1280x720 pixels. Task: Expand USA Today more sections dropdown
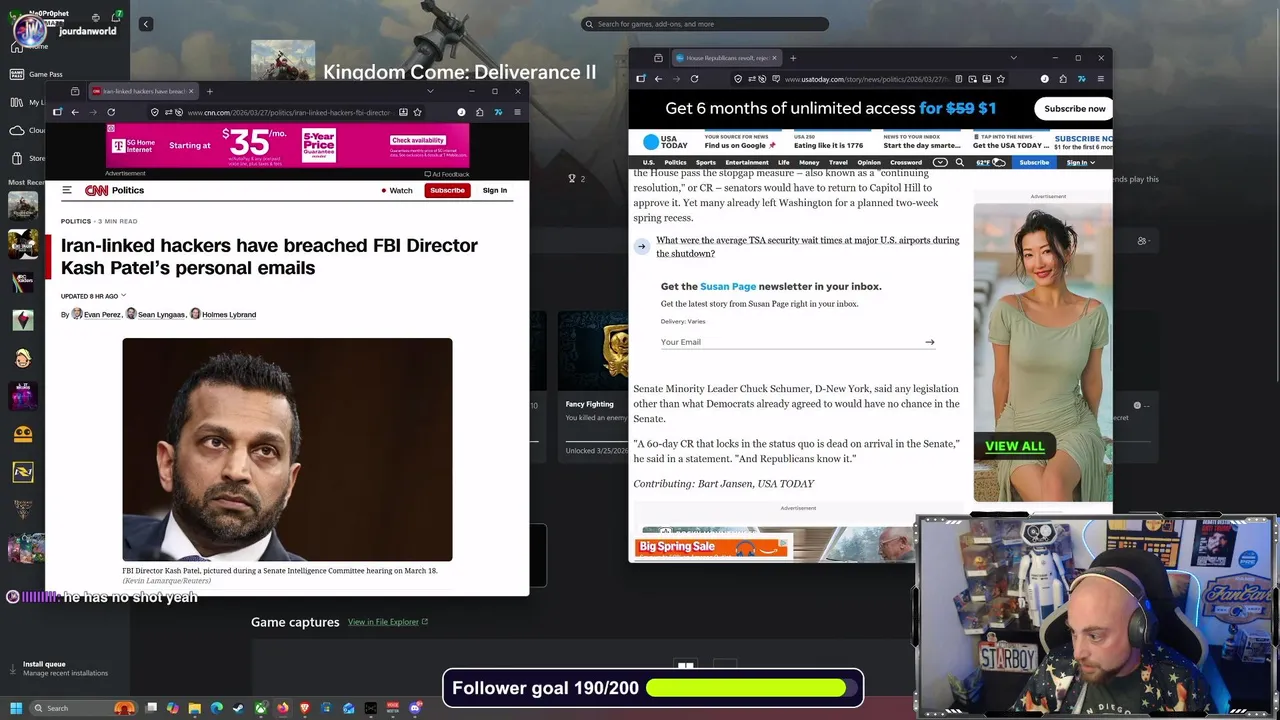tap(940, 162)
